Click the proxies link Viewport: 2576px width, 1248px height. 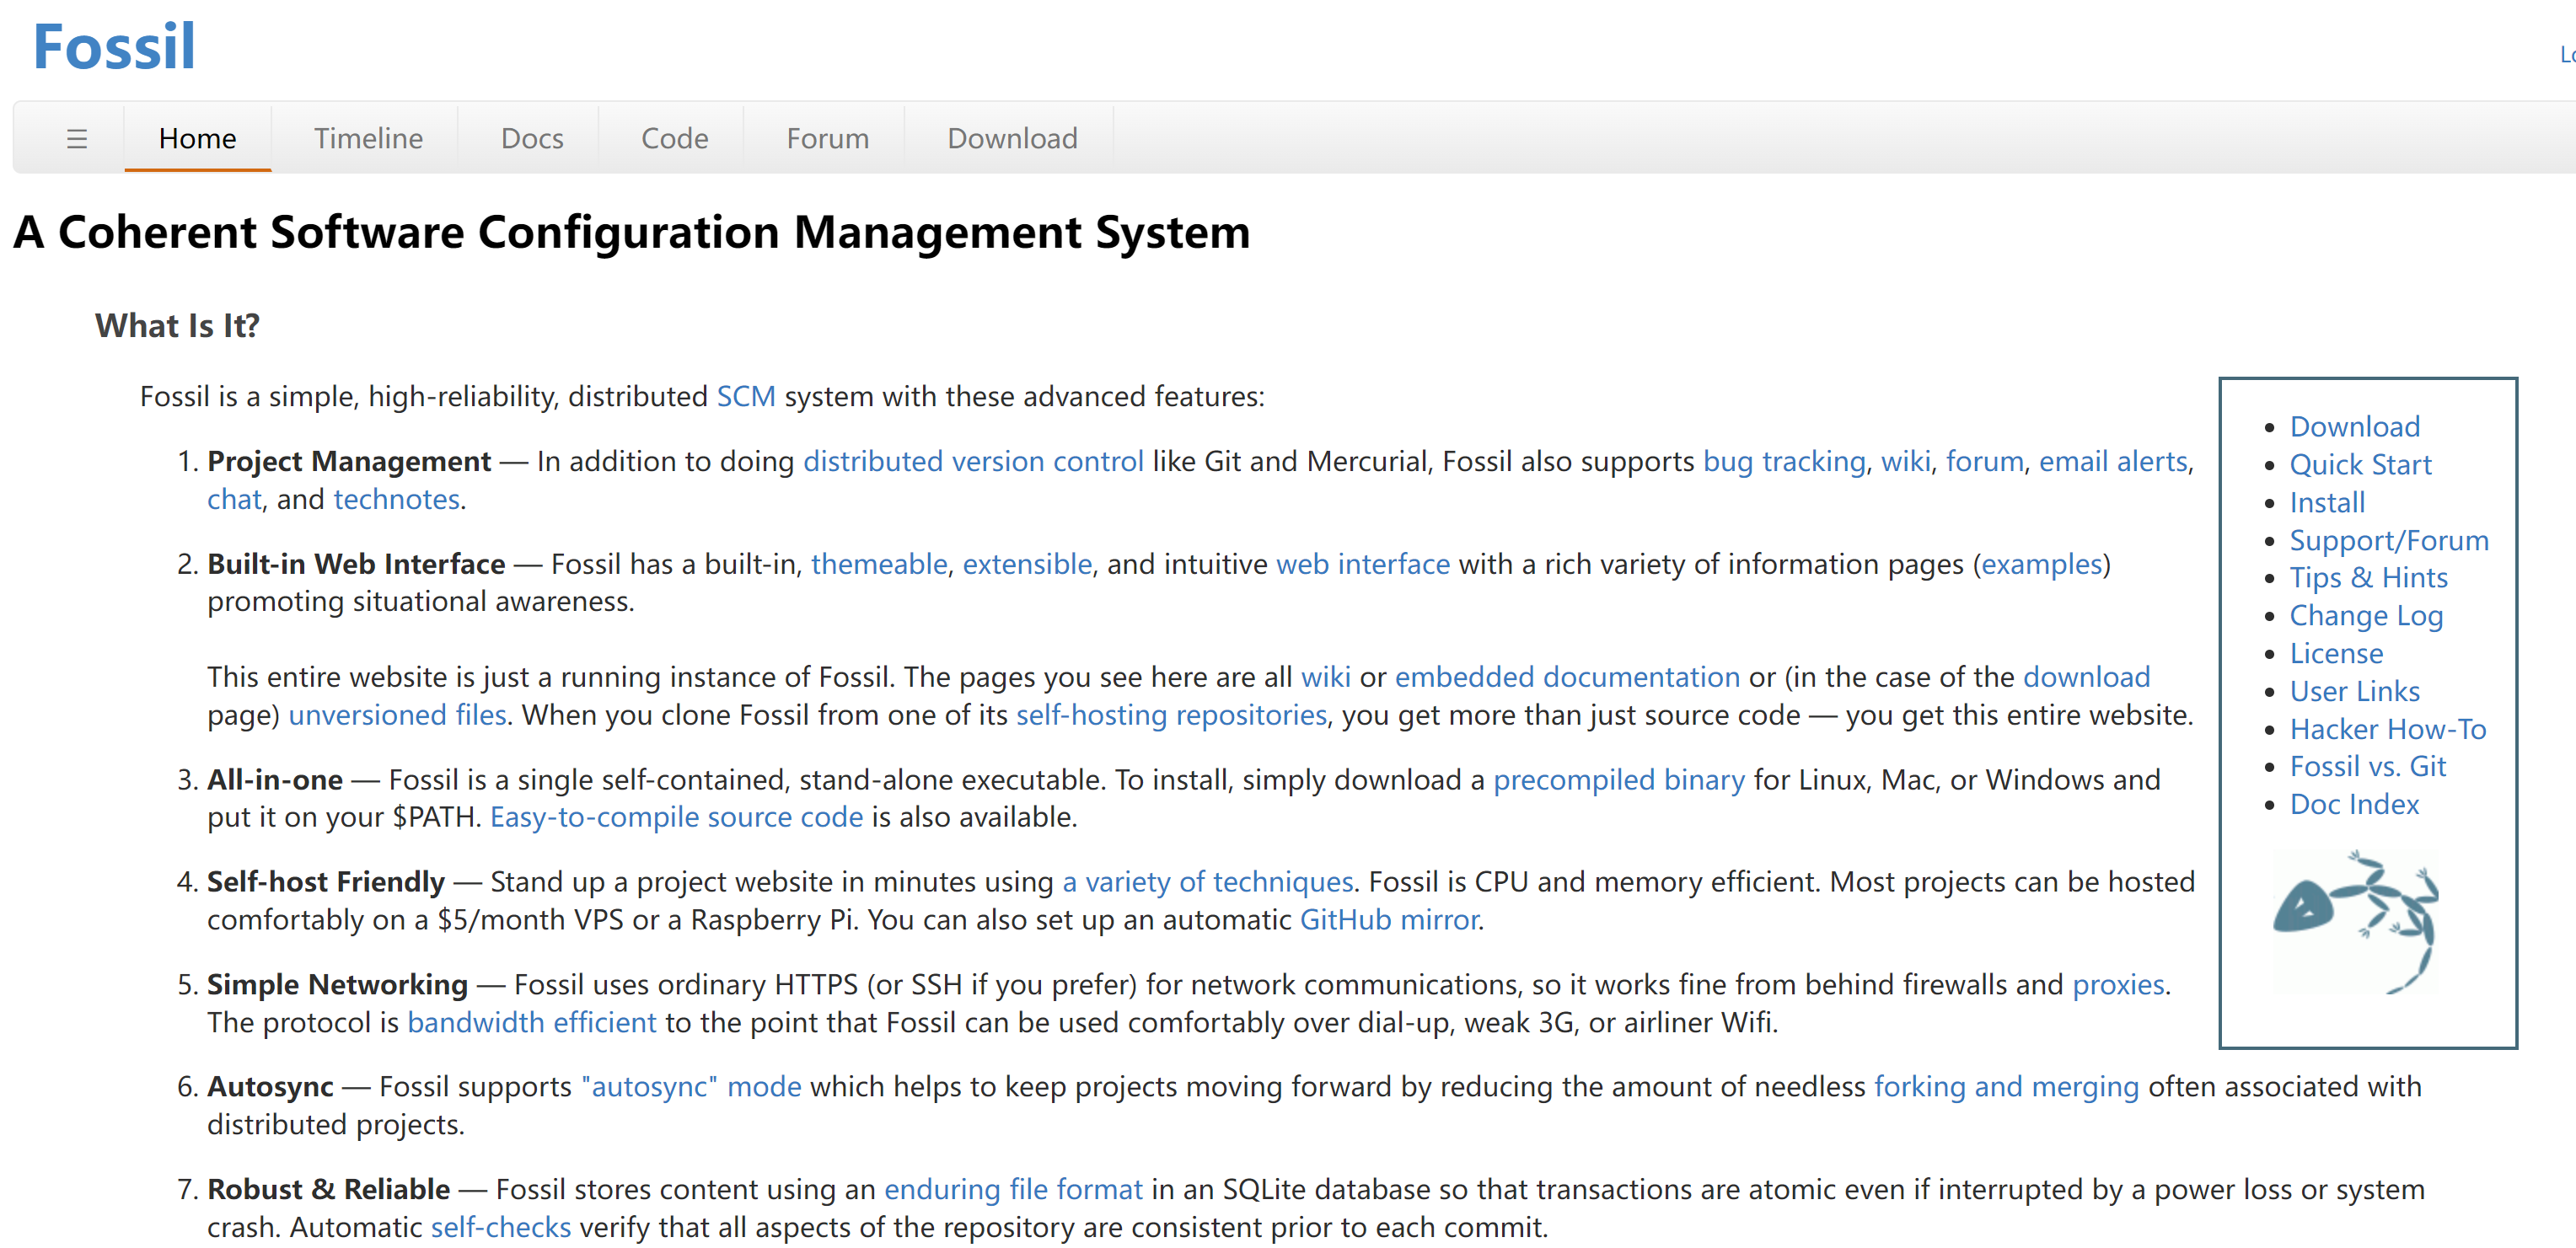pos(2117,985)
